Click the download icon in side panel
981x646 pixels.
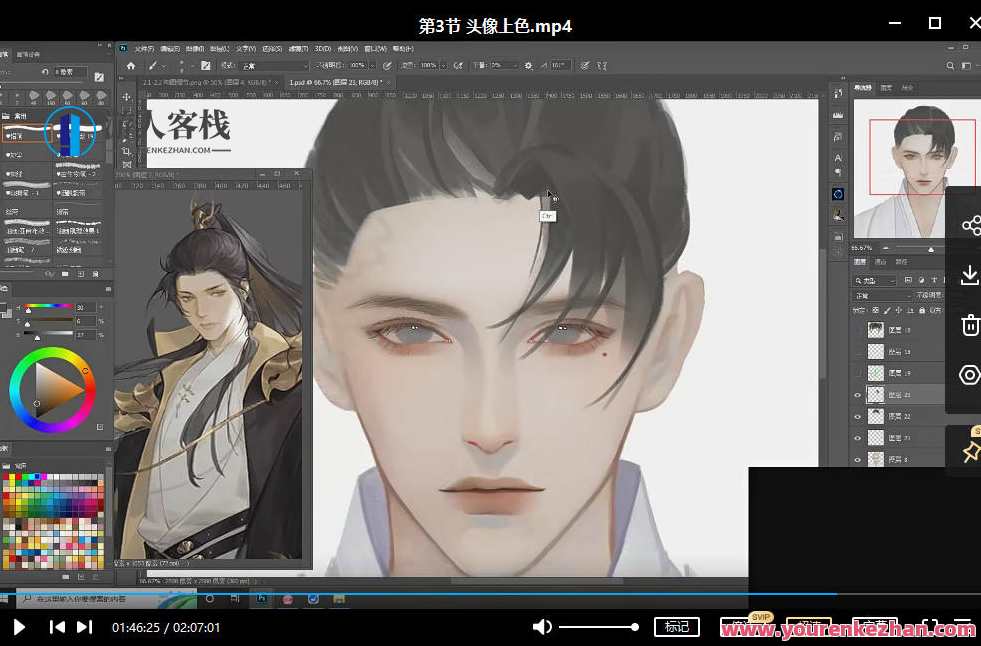(x=969, y=275)
